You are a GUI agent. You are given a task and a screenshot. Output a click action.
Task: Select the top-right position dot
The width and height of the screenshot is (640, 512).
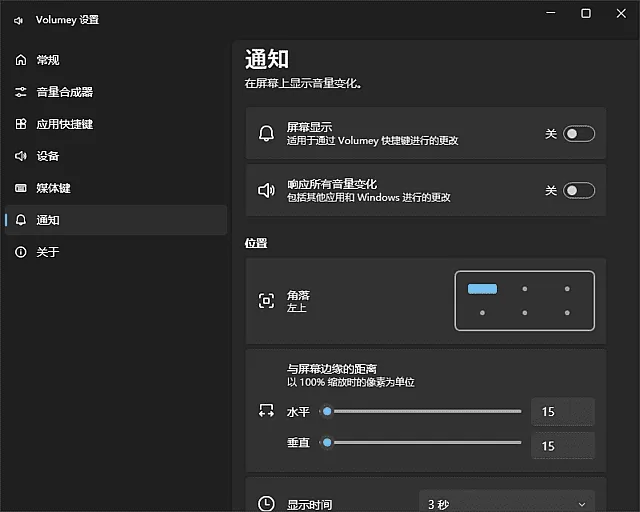tap(567, 289)
